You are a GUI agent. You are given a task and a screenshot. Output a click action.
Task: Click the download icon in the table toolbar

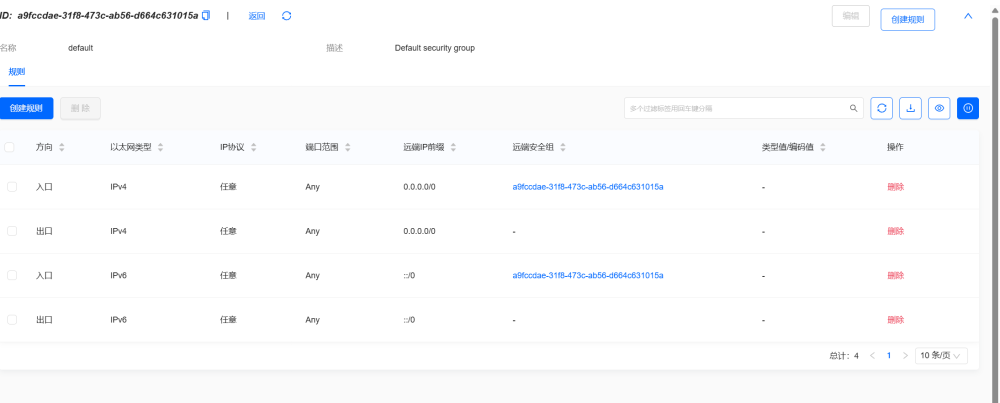(x=910, y=108)
